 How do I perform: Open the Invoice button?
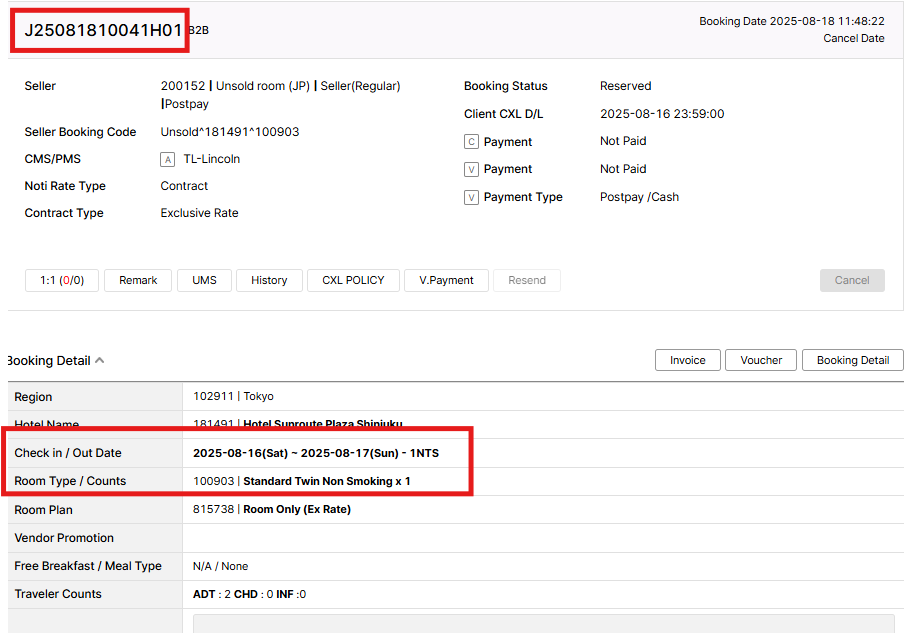coord(687,360)
